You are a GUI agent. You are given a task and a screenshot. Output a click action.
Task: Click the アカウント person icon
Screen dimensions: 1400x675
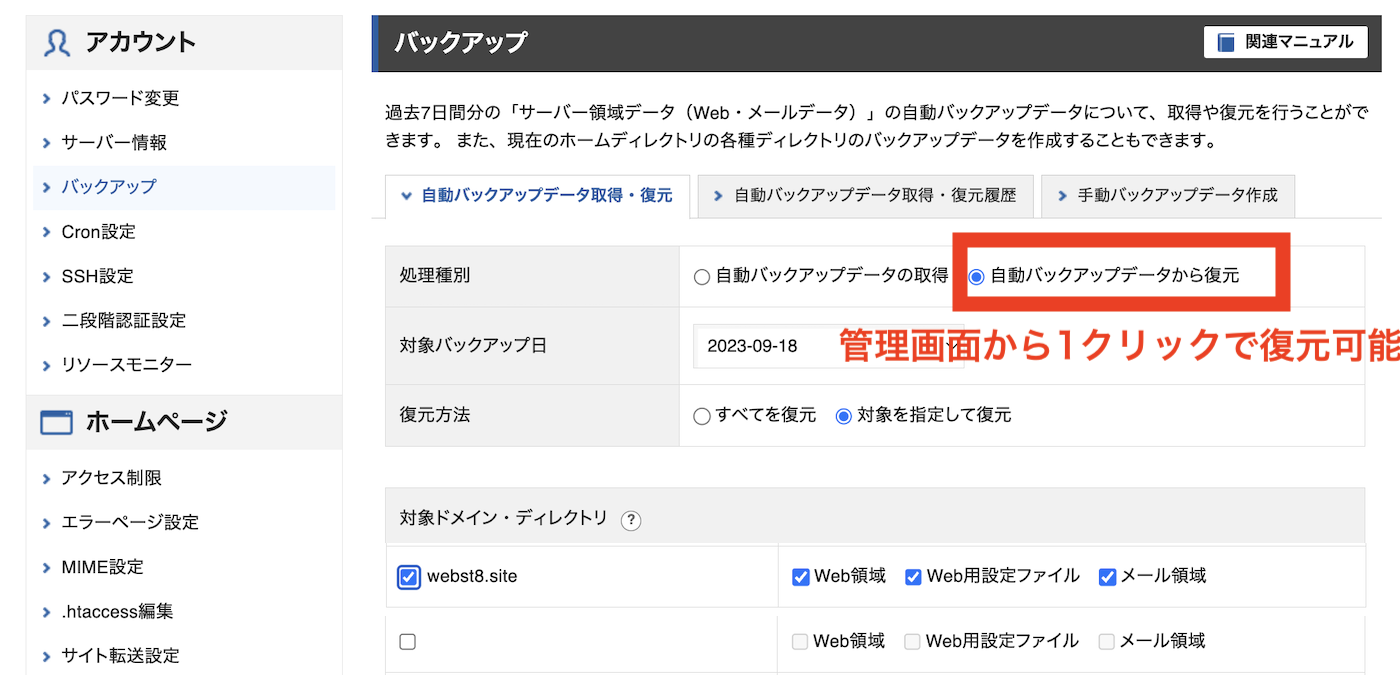[x=55, y=42]
